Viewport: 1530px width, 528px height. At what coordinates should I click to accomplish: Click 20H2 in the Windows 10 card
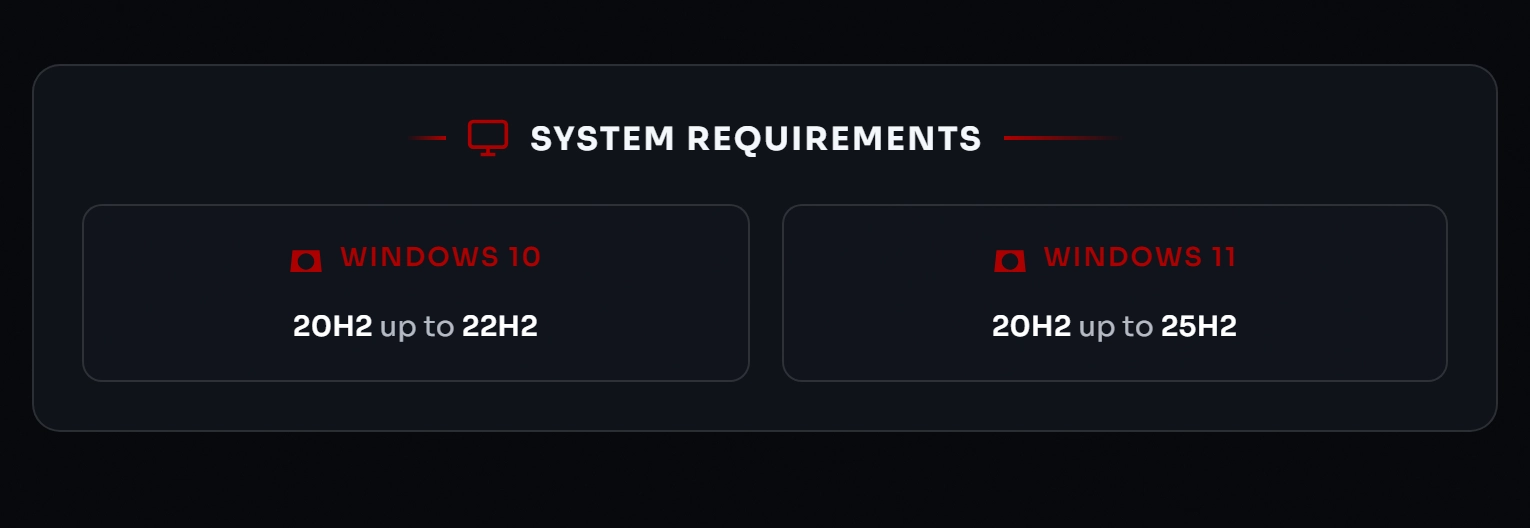[332, 326]
